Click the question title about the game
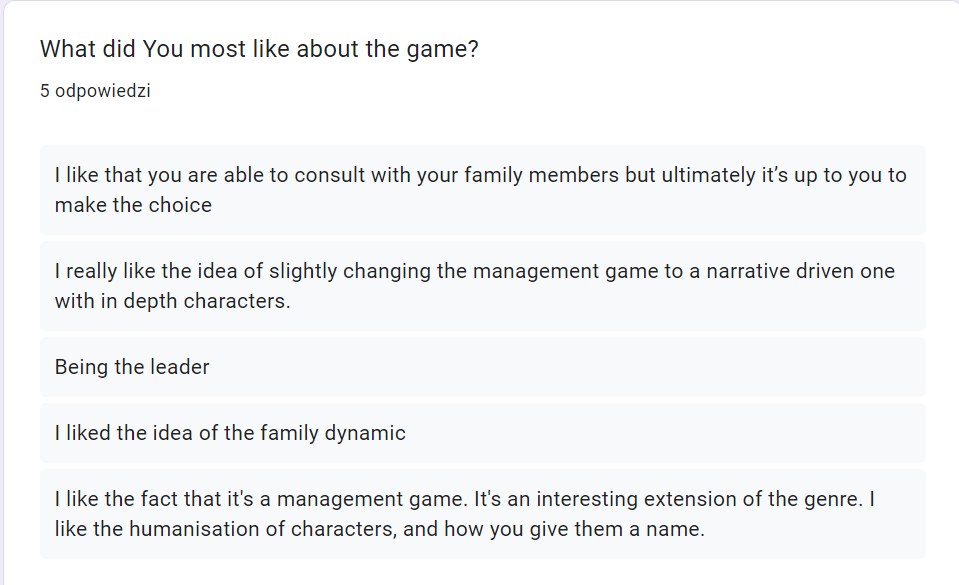The height and width of the screenshot is (585, 959). pos(259,49)
